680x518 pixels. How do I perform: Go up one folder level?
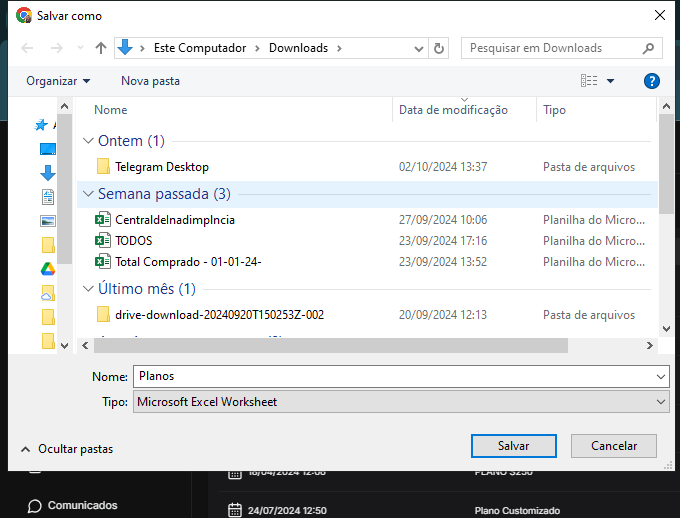pyautogui.click(x=100, y=48)
